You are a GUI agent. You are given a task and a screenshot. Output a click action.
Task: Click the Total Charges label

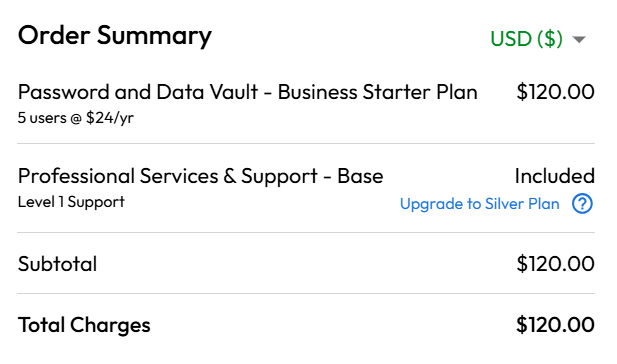click(84, 325)
